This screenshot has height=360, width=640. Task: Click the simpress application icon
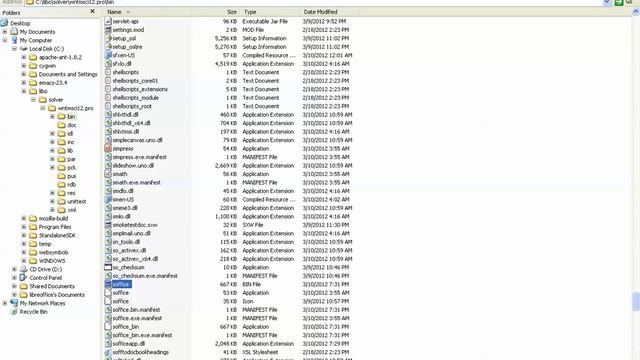[108, 149]
